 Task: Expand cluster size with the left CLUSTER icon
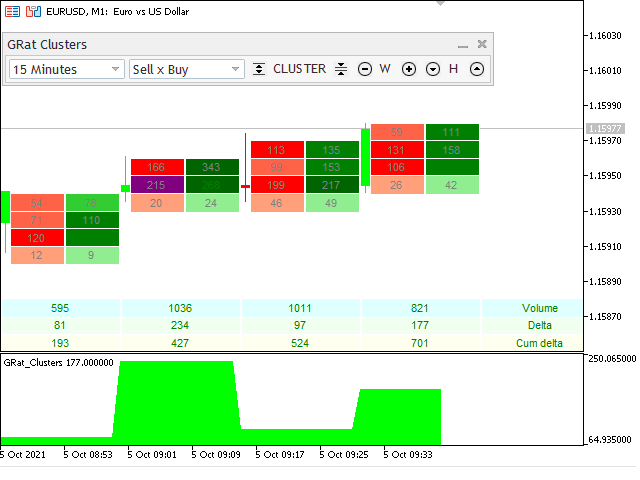point(259,69)
